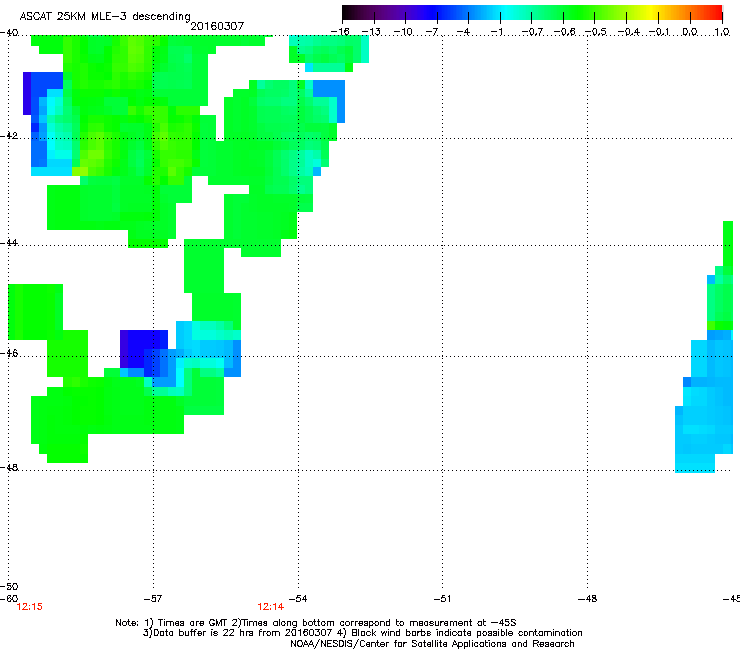This screenshot has width=740, height=650.
Task: Click the colorbar label -0.6
Action: point(564,32)
